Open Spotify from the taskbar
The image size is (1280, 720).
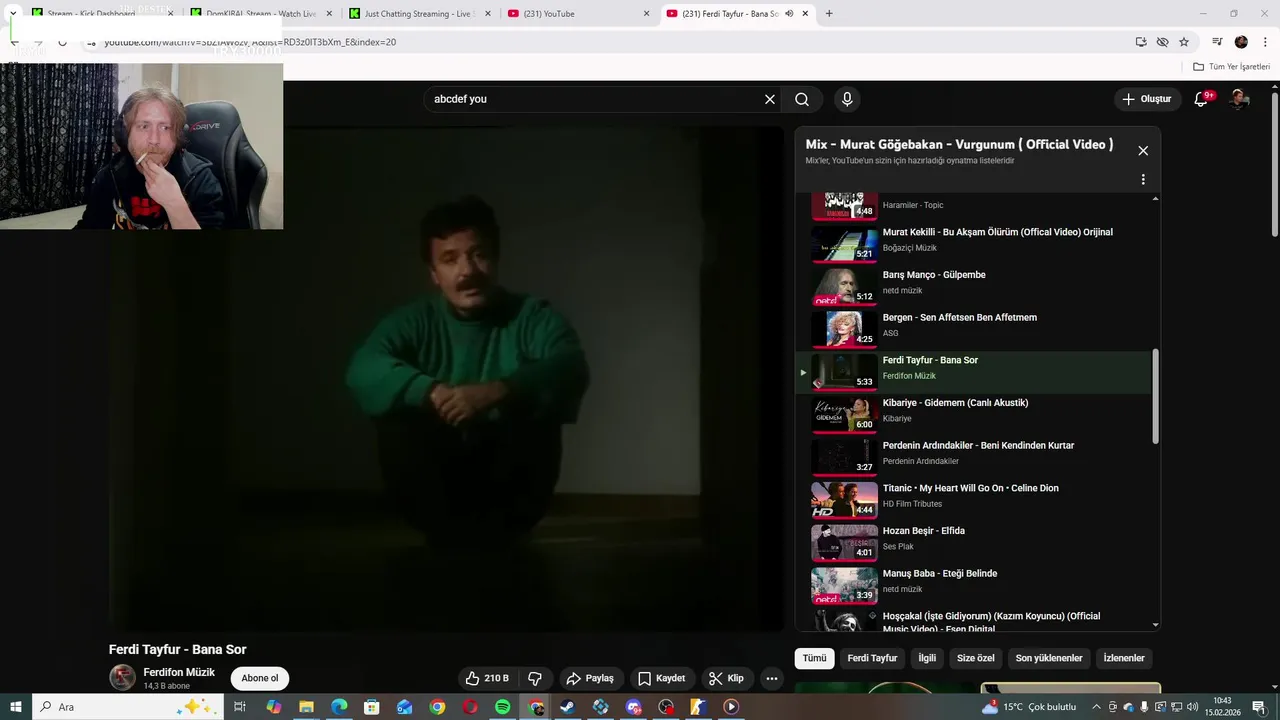coord(503,707)
